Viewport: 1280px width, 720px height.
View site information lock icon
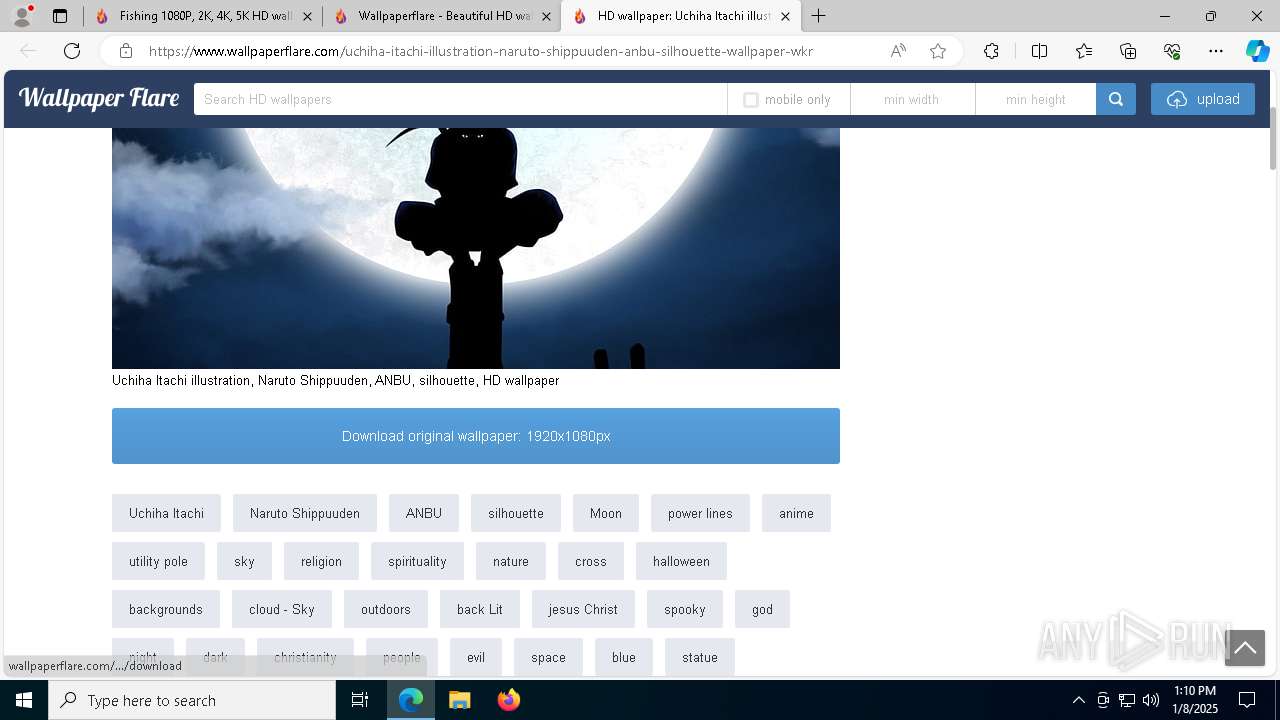(x=126, y=51)
